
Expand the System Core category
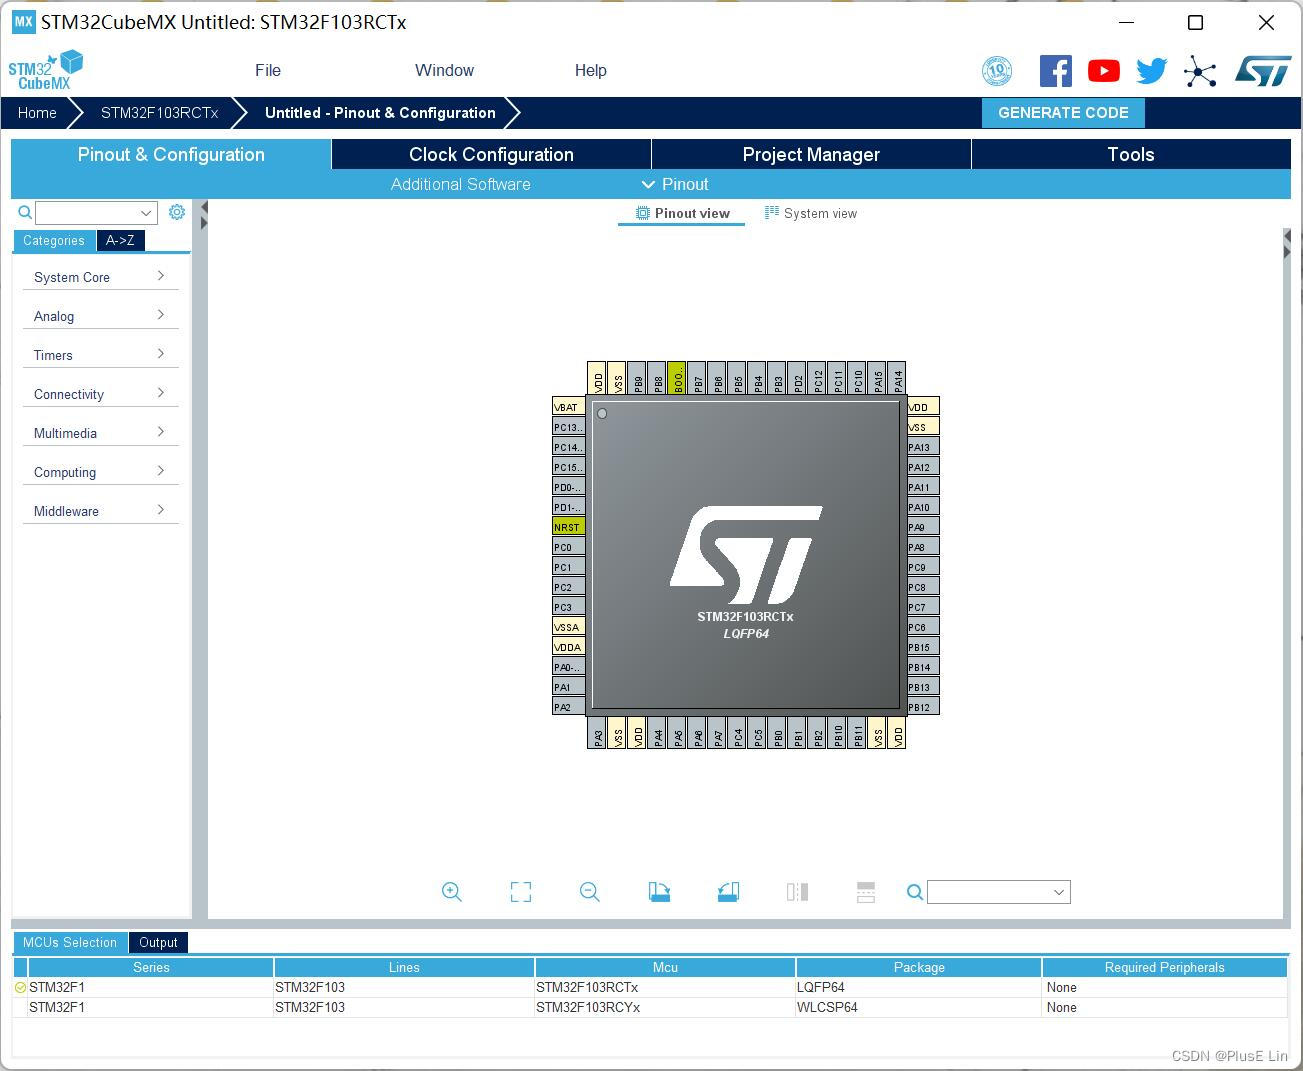click(100, 277)
